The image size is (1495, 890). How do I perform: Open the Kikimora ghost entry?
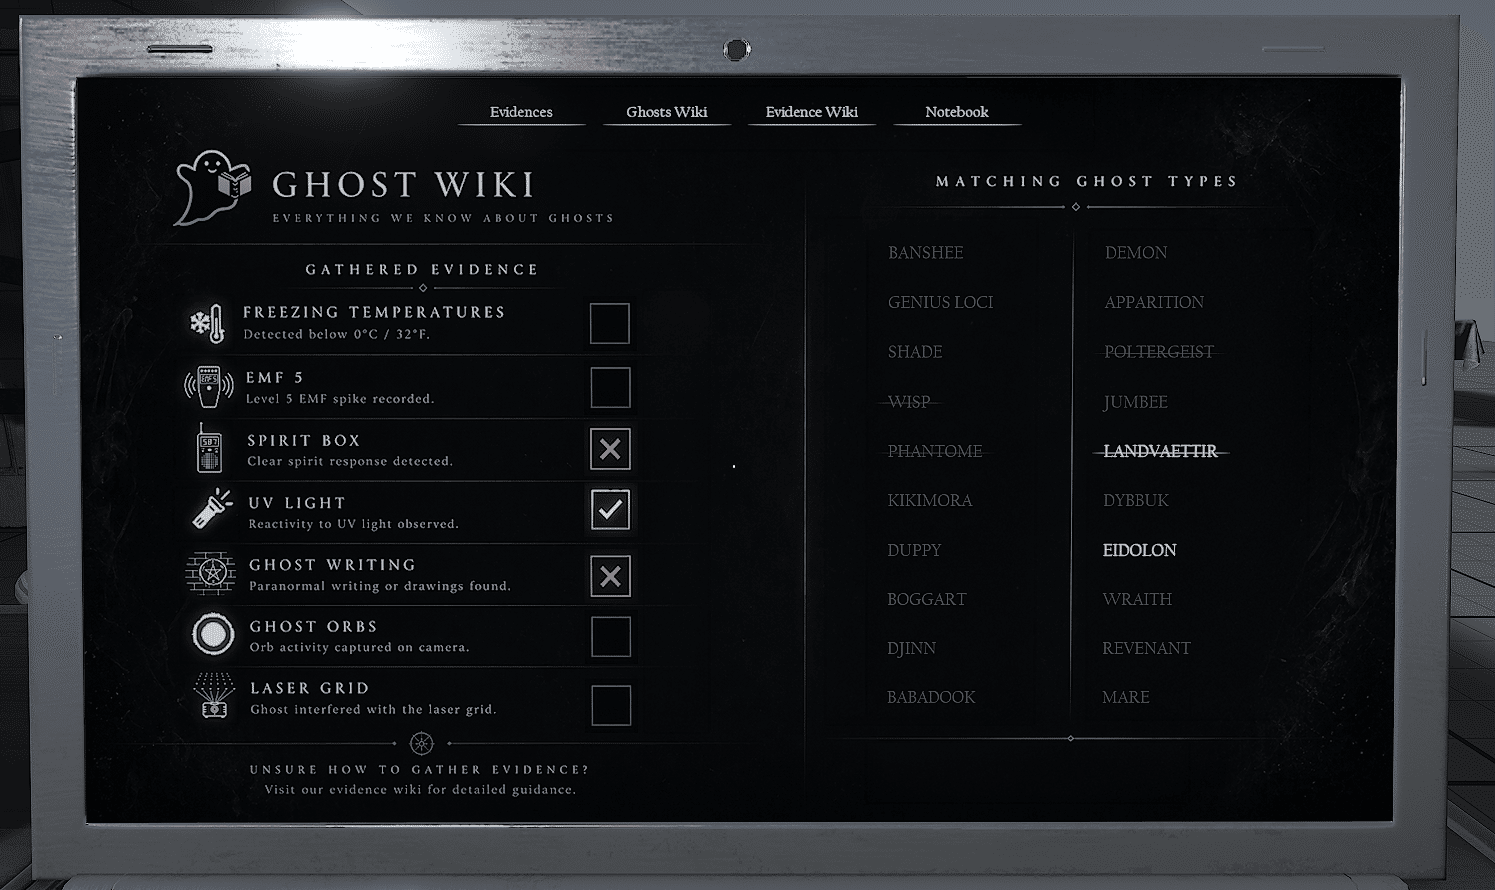[930, 500]
